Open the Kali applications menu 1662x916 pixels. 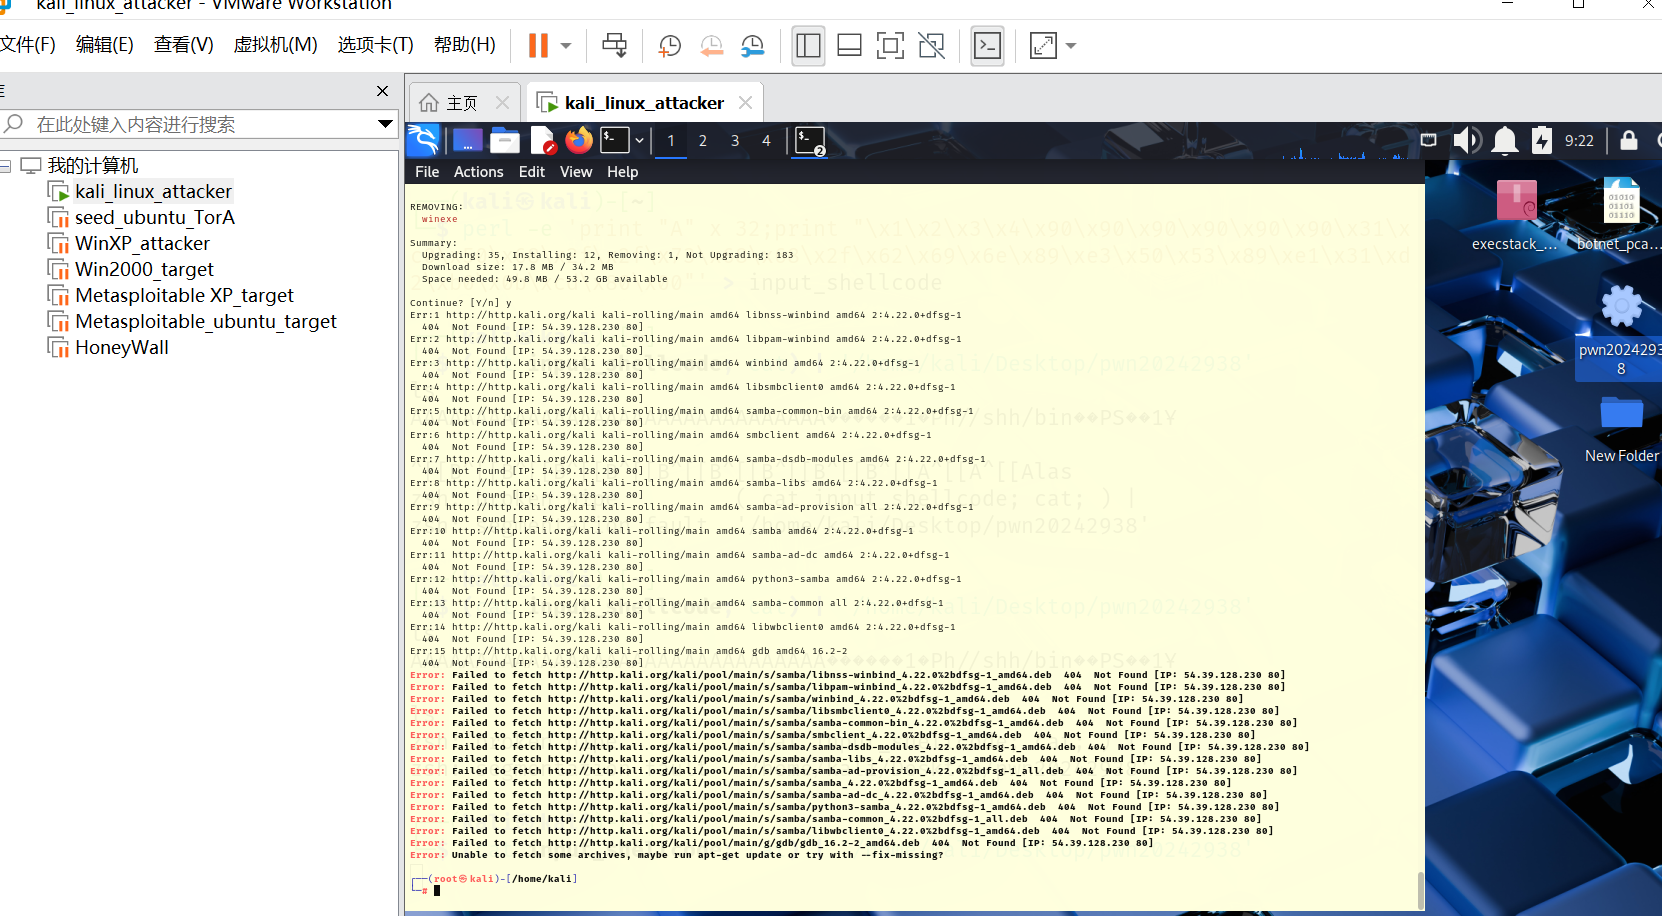click(423, 140)
